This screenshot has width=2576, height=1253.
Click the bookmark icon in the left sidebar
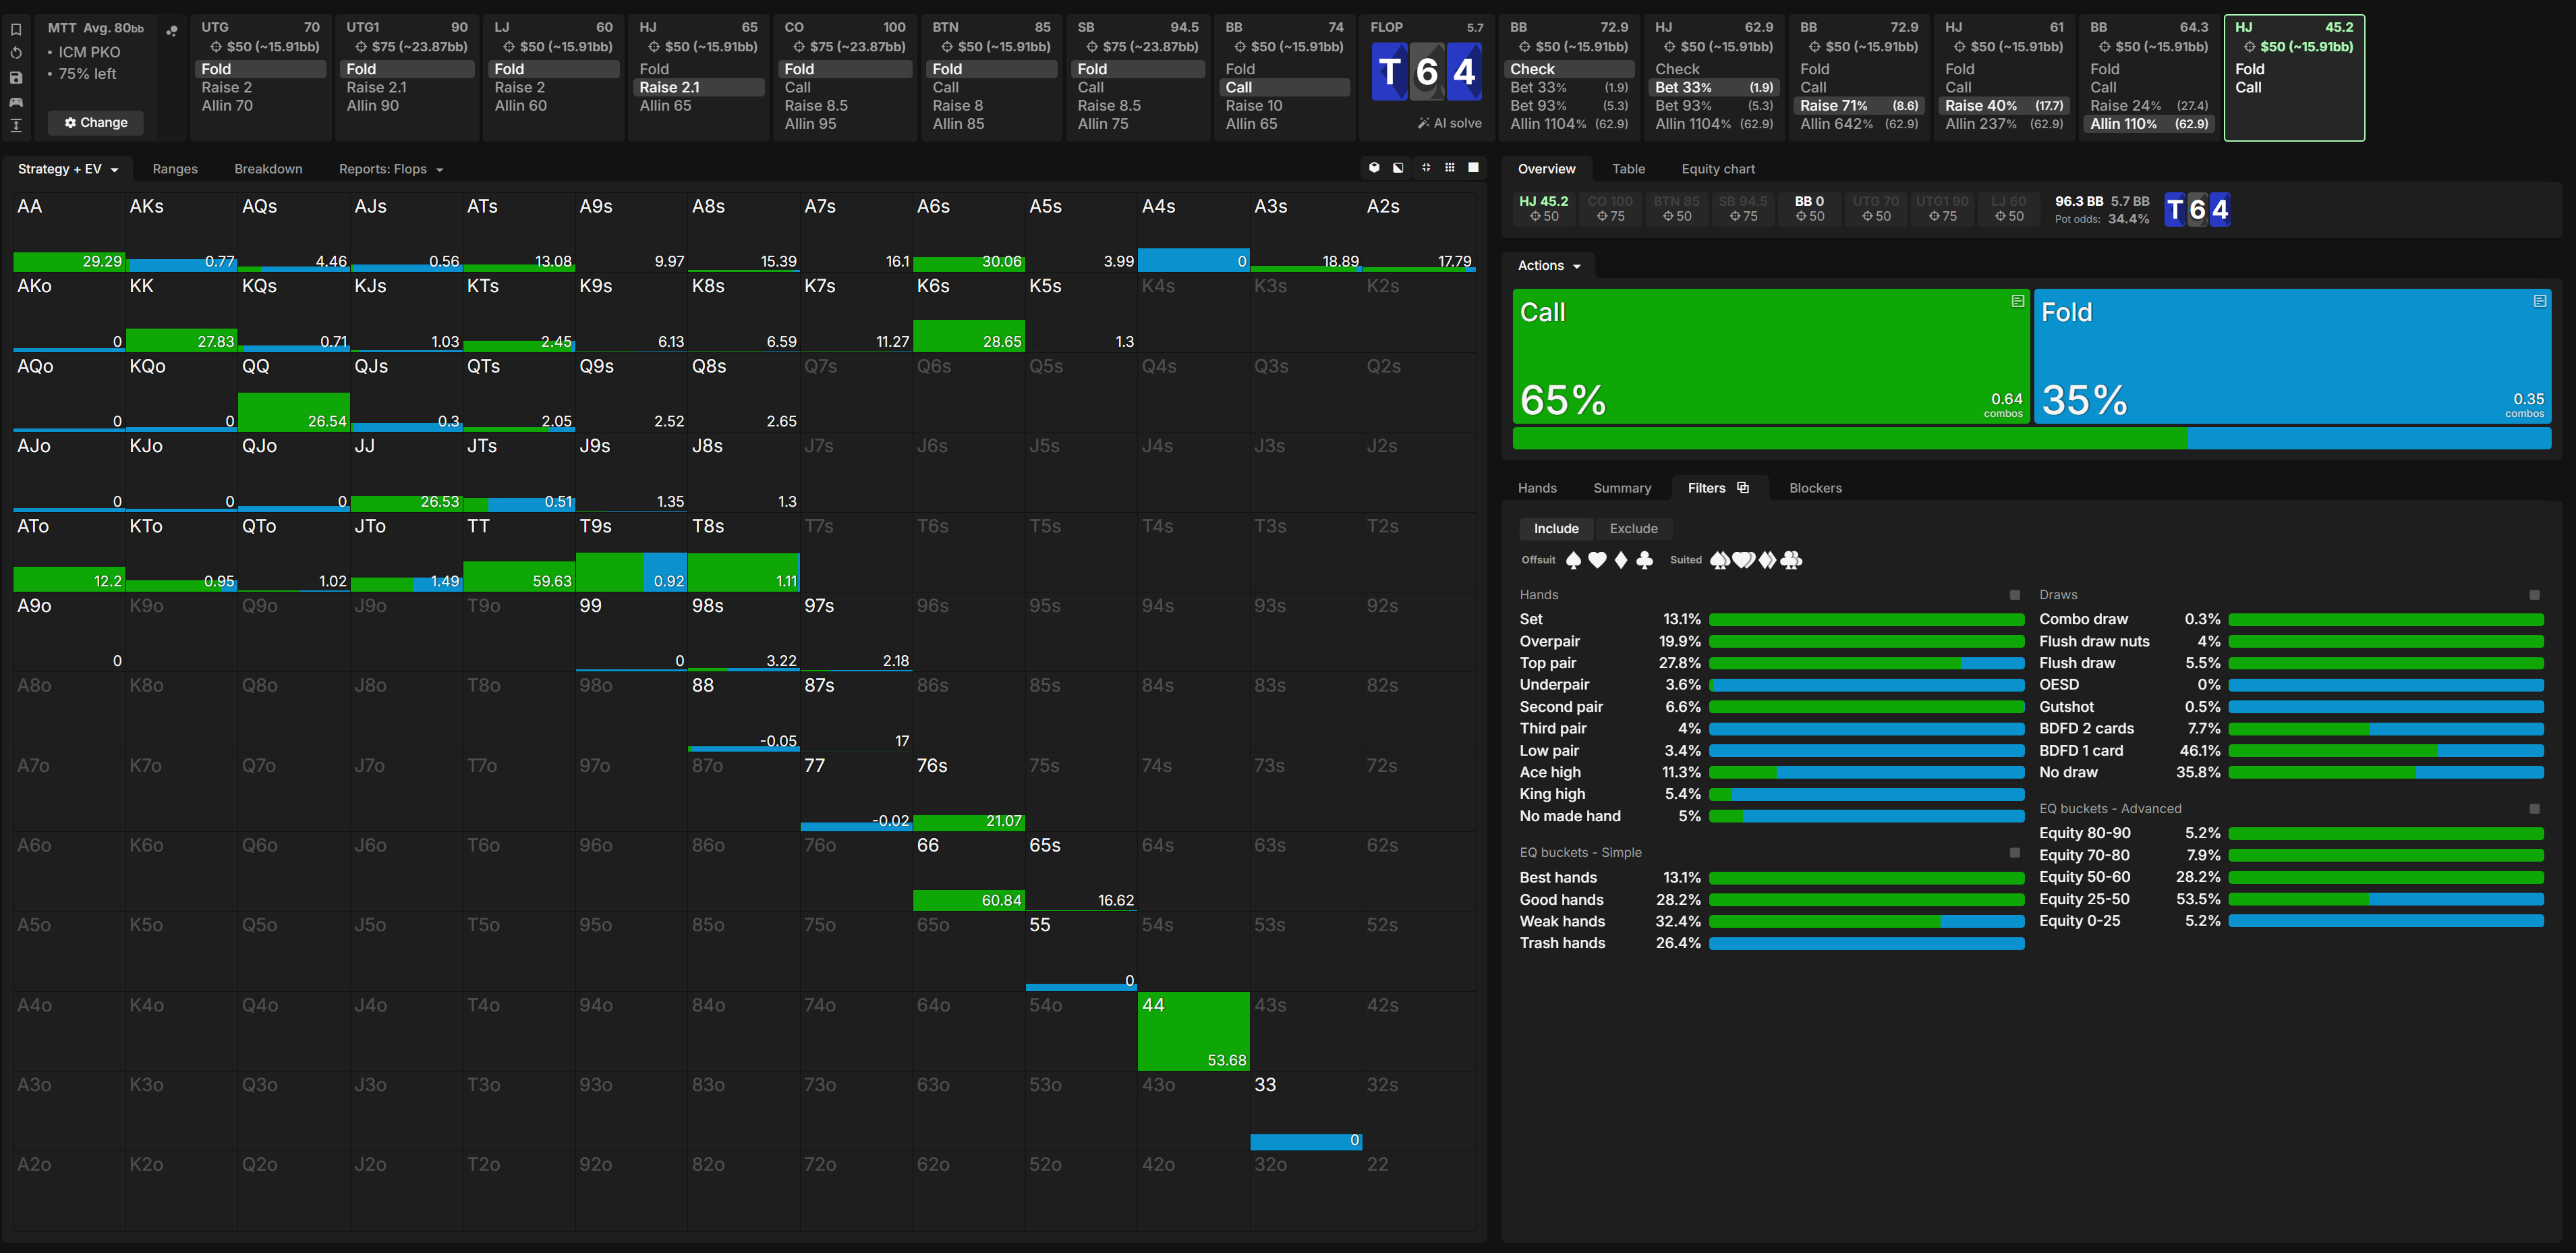[16, 29]
